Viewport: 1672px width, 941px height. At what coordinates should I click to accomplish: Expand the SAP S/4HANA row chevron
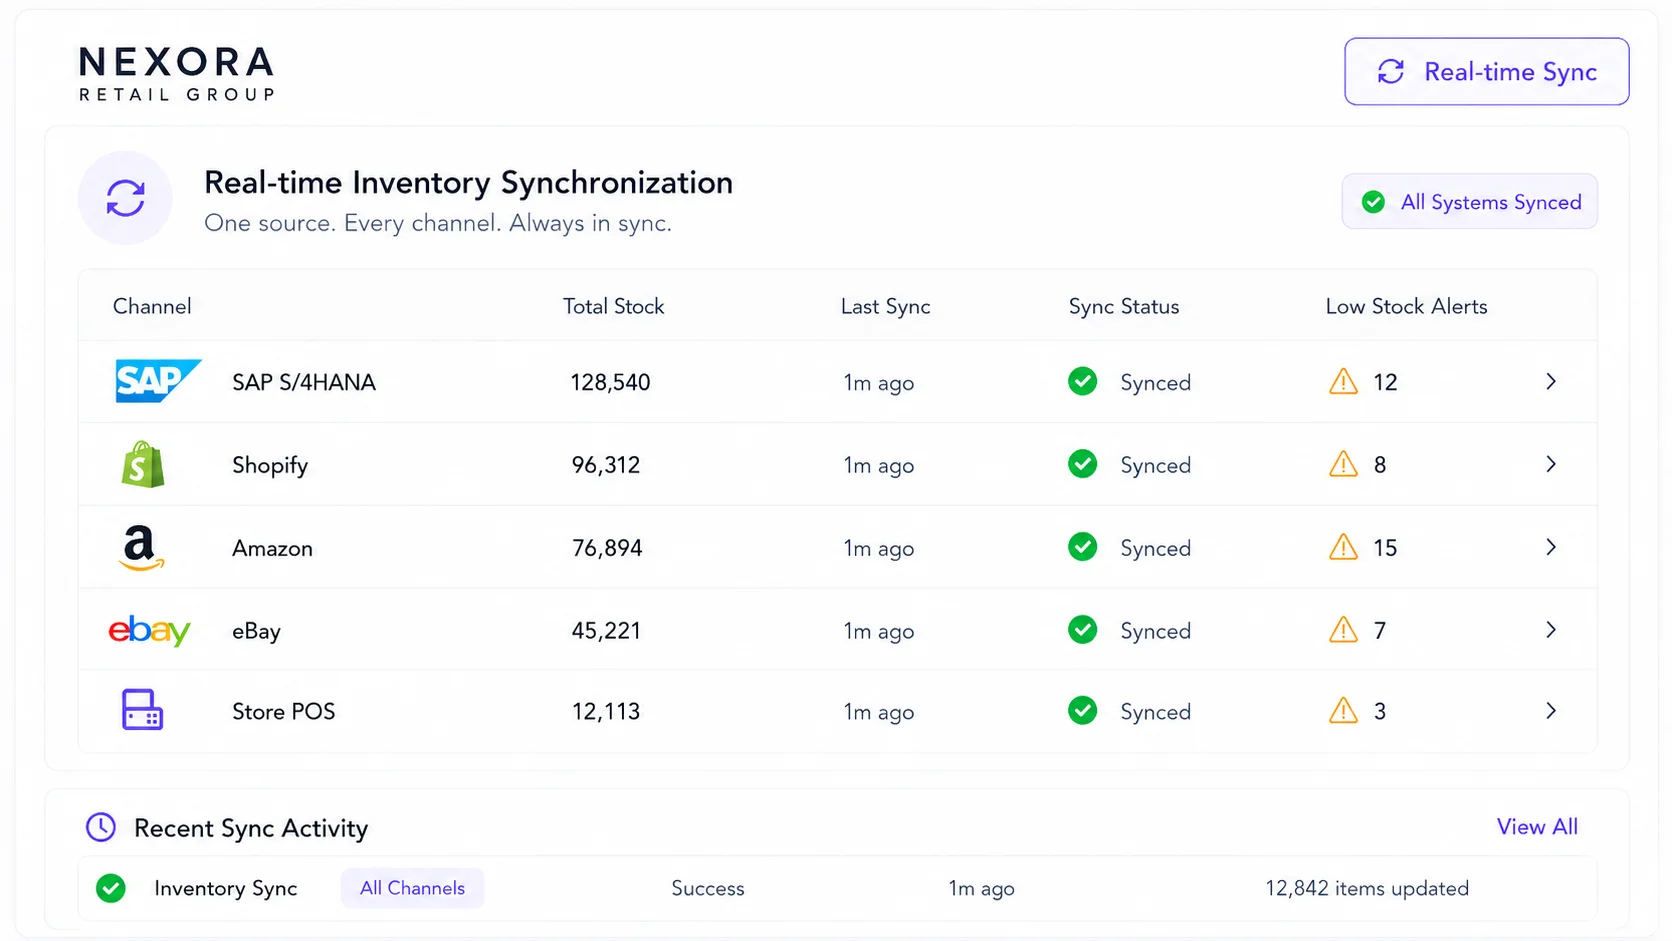(x=1551, y=381)
